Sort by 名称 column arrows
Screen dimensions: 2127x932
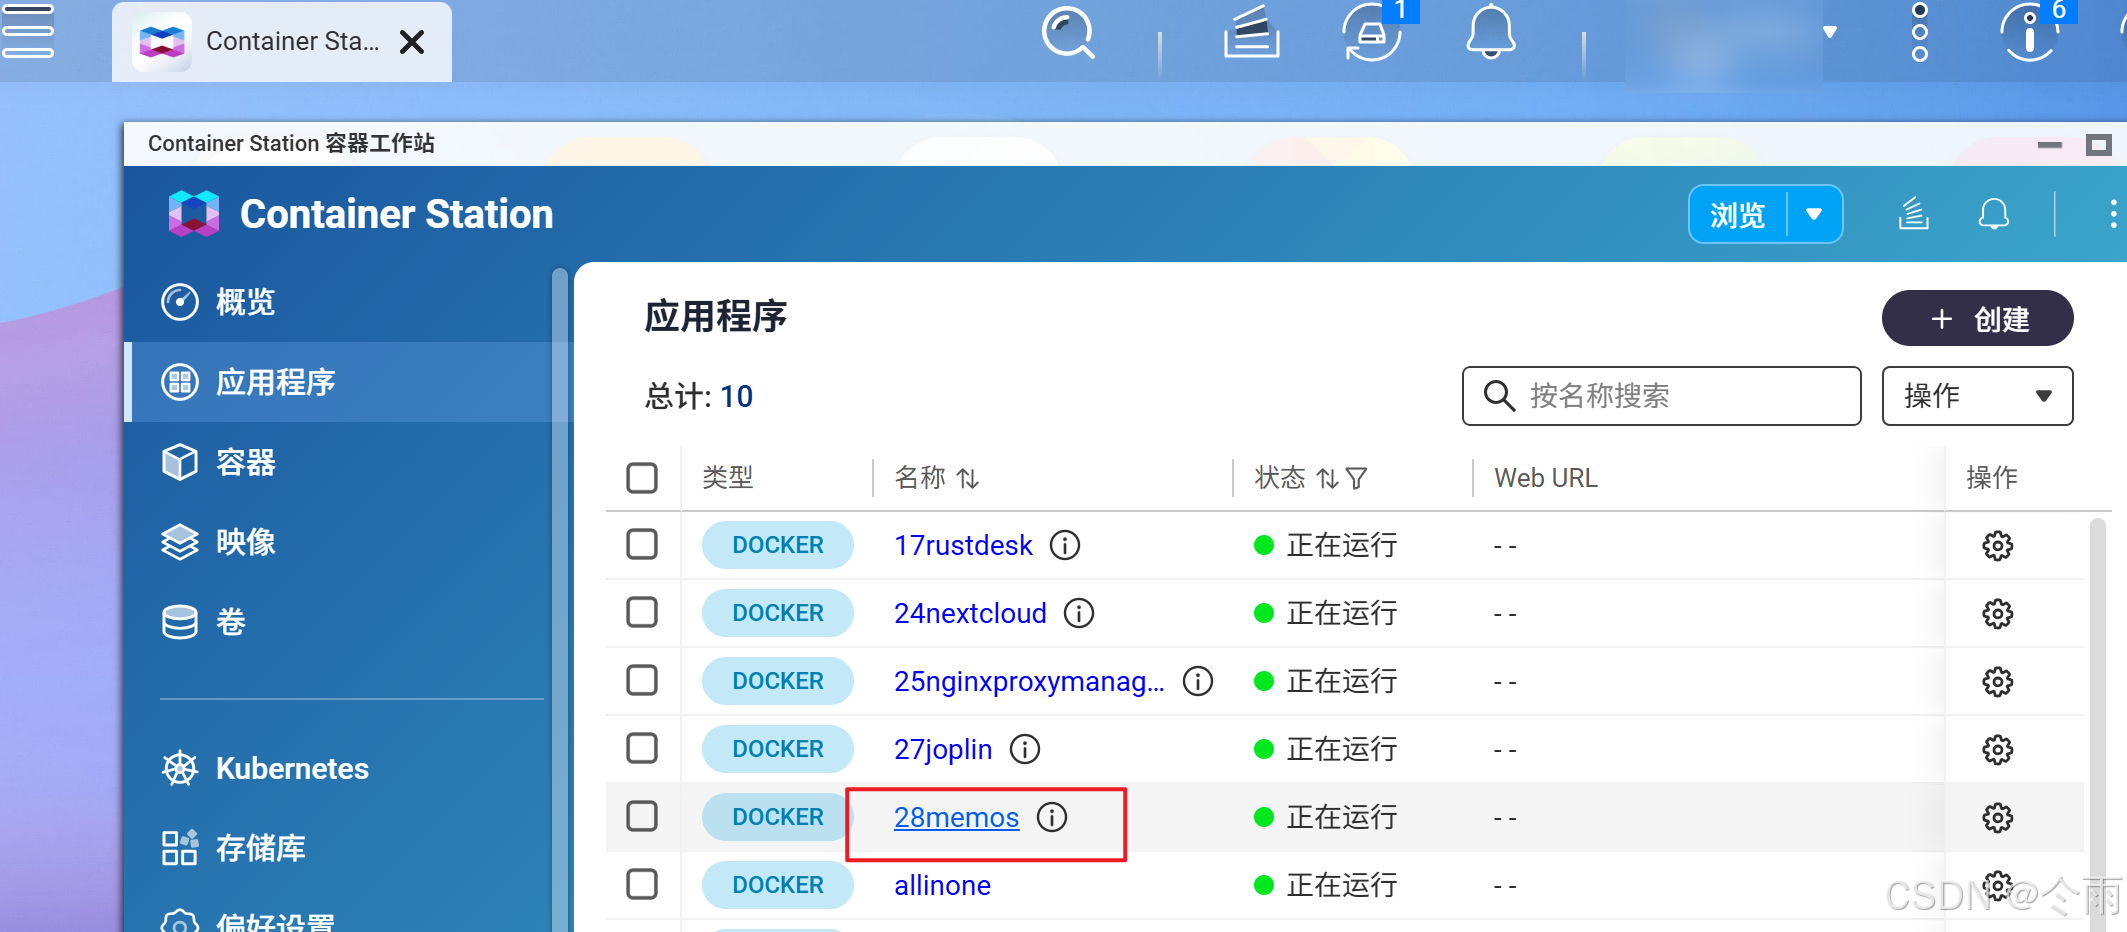[x=967, y=479]
